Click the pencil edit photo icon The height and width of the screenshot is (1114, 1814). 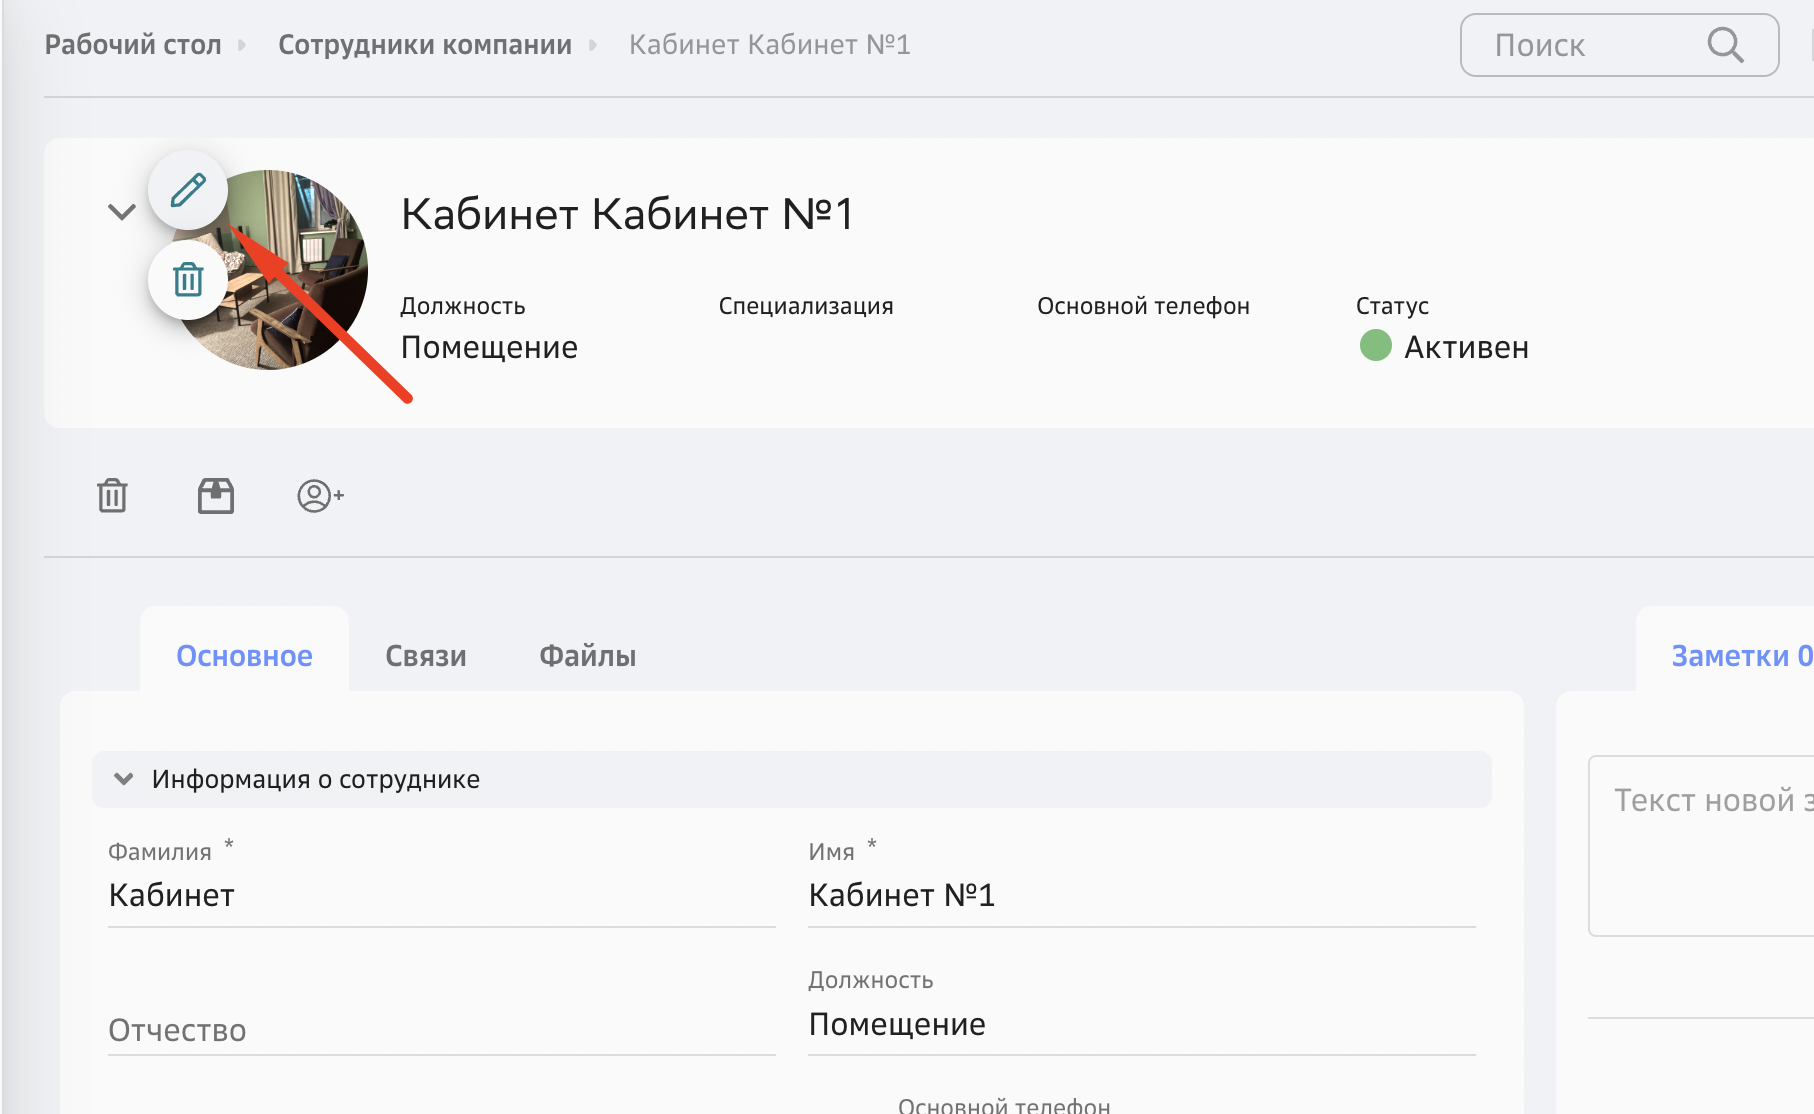coord(188,190)
